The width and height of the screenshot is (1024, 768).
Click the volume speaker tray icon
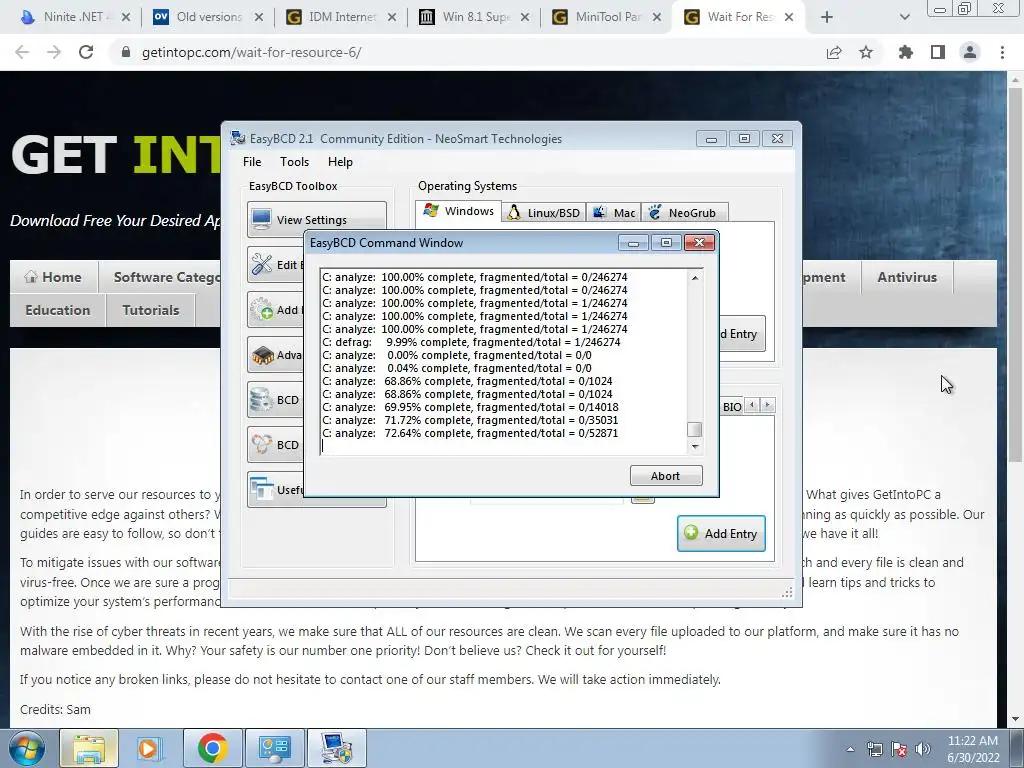(923, 749)
